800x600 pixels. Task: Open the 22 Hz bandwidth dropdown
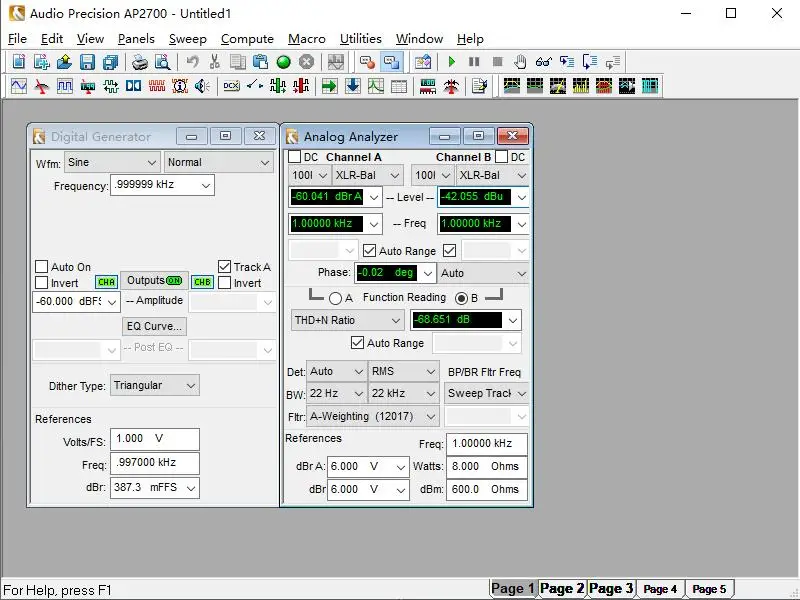coord(336,393)
